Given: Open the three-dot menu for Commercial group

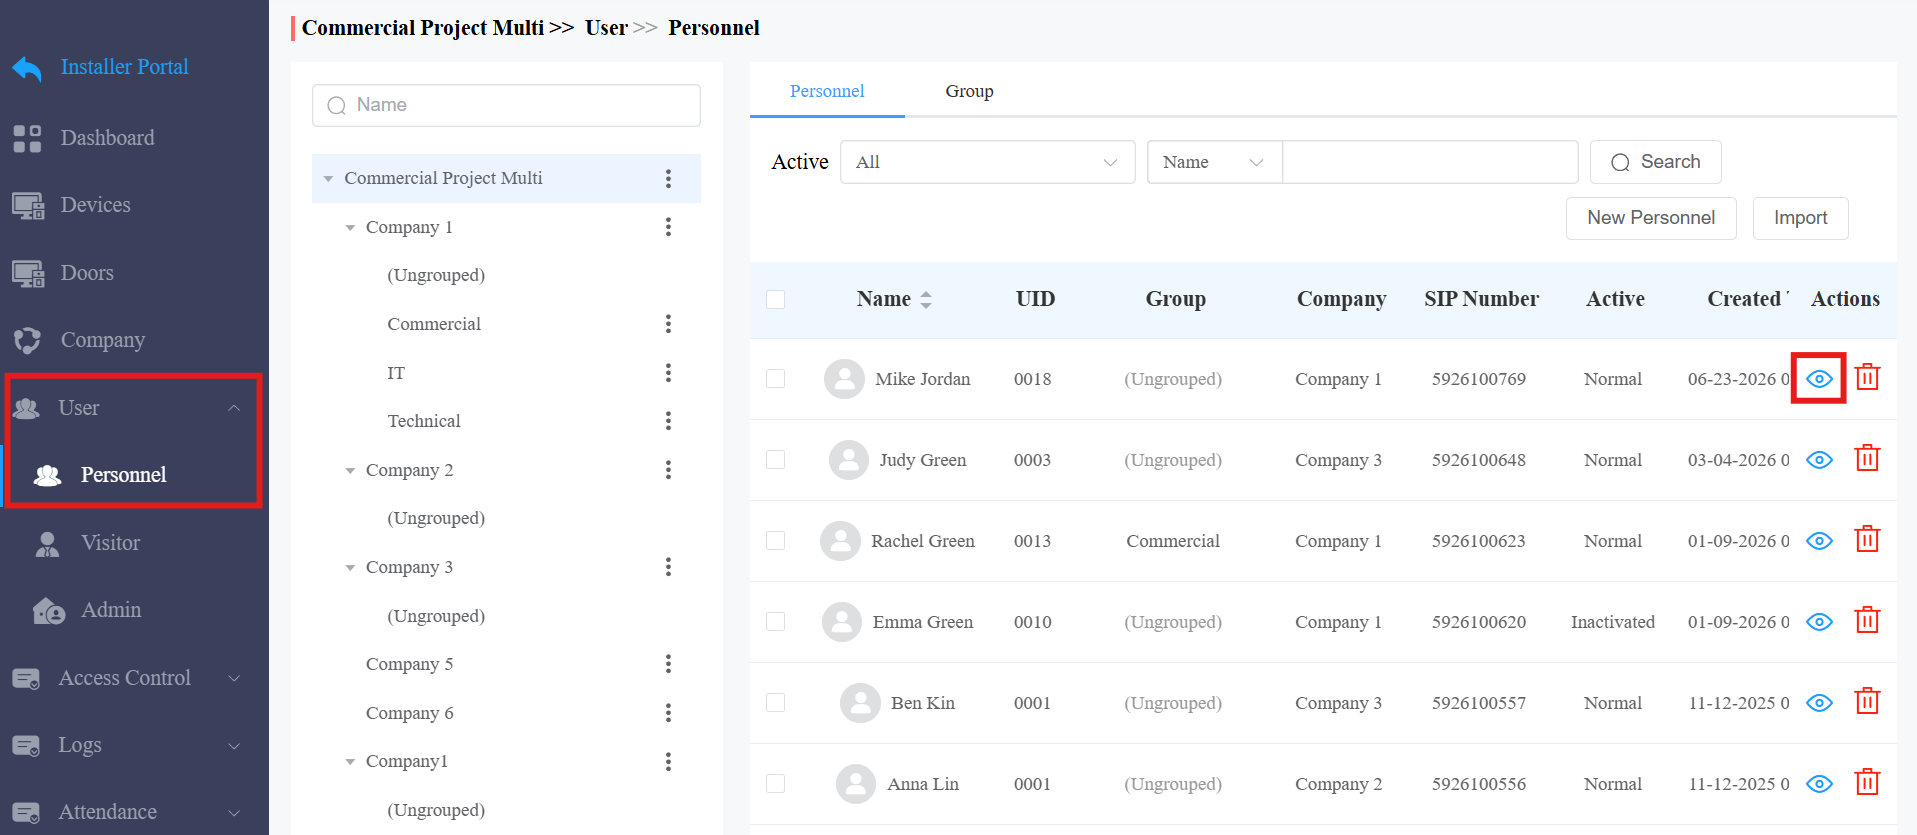Looking at the screenshot, I should (668, 324).
